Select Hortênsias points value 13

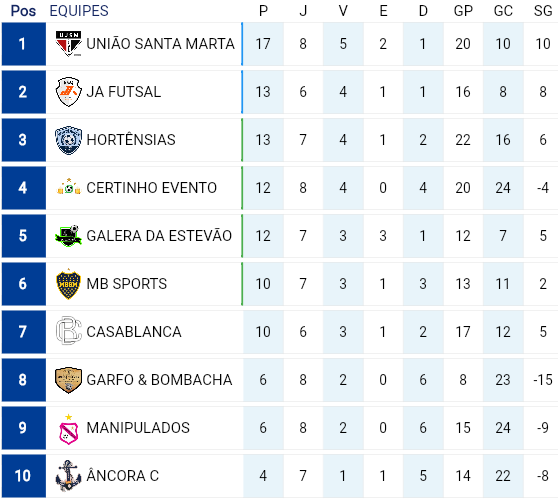[x=263, y=140]
